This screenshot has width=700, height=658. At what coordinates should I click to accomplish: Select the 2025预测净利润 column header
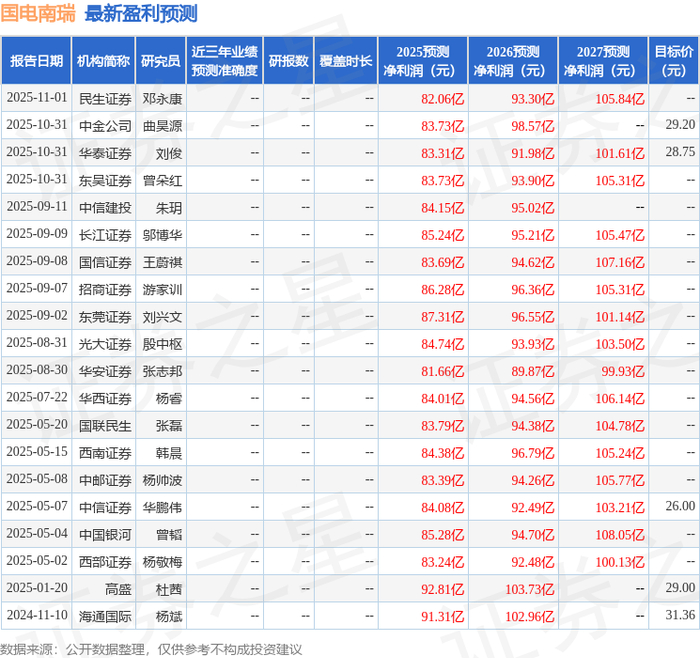click(x=423, y=61)
